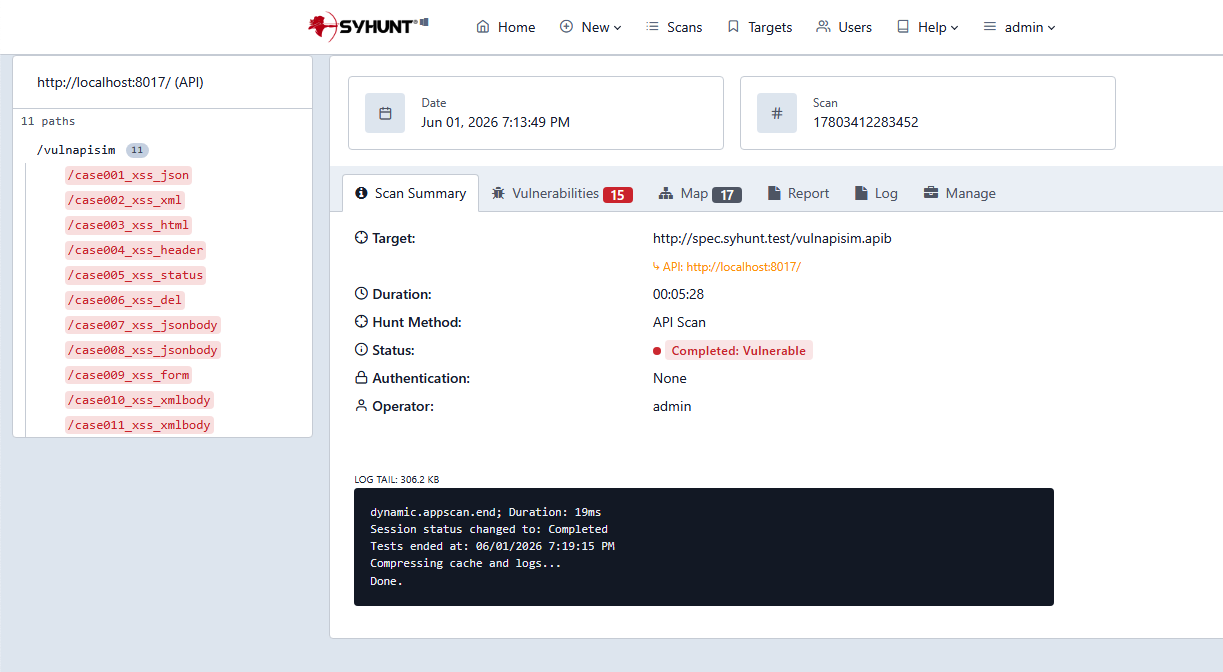Select the /case002_xss_xml path
Viewport: 1223px width, 672px height.
point(124,200)
